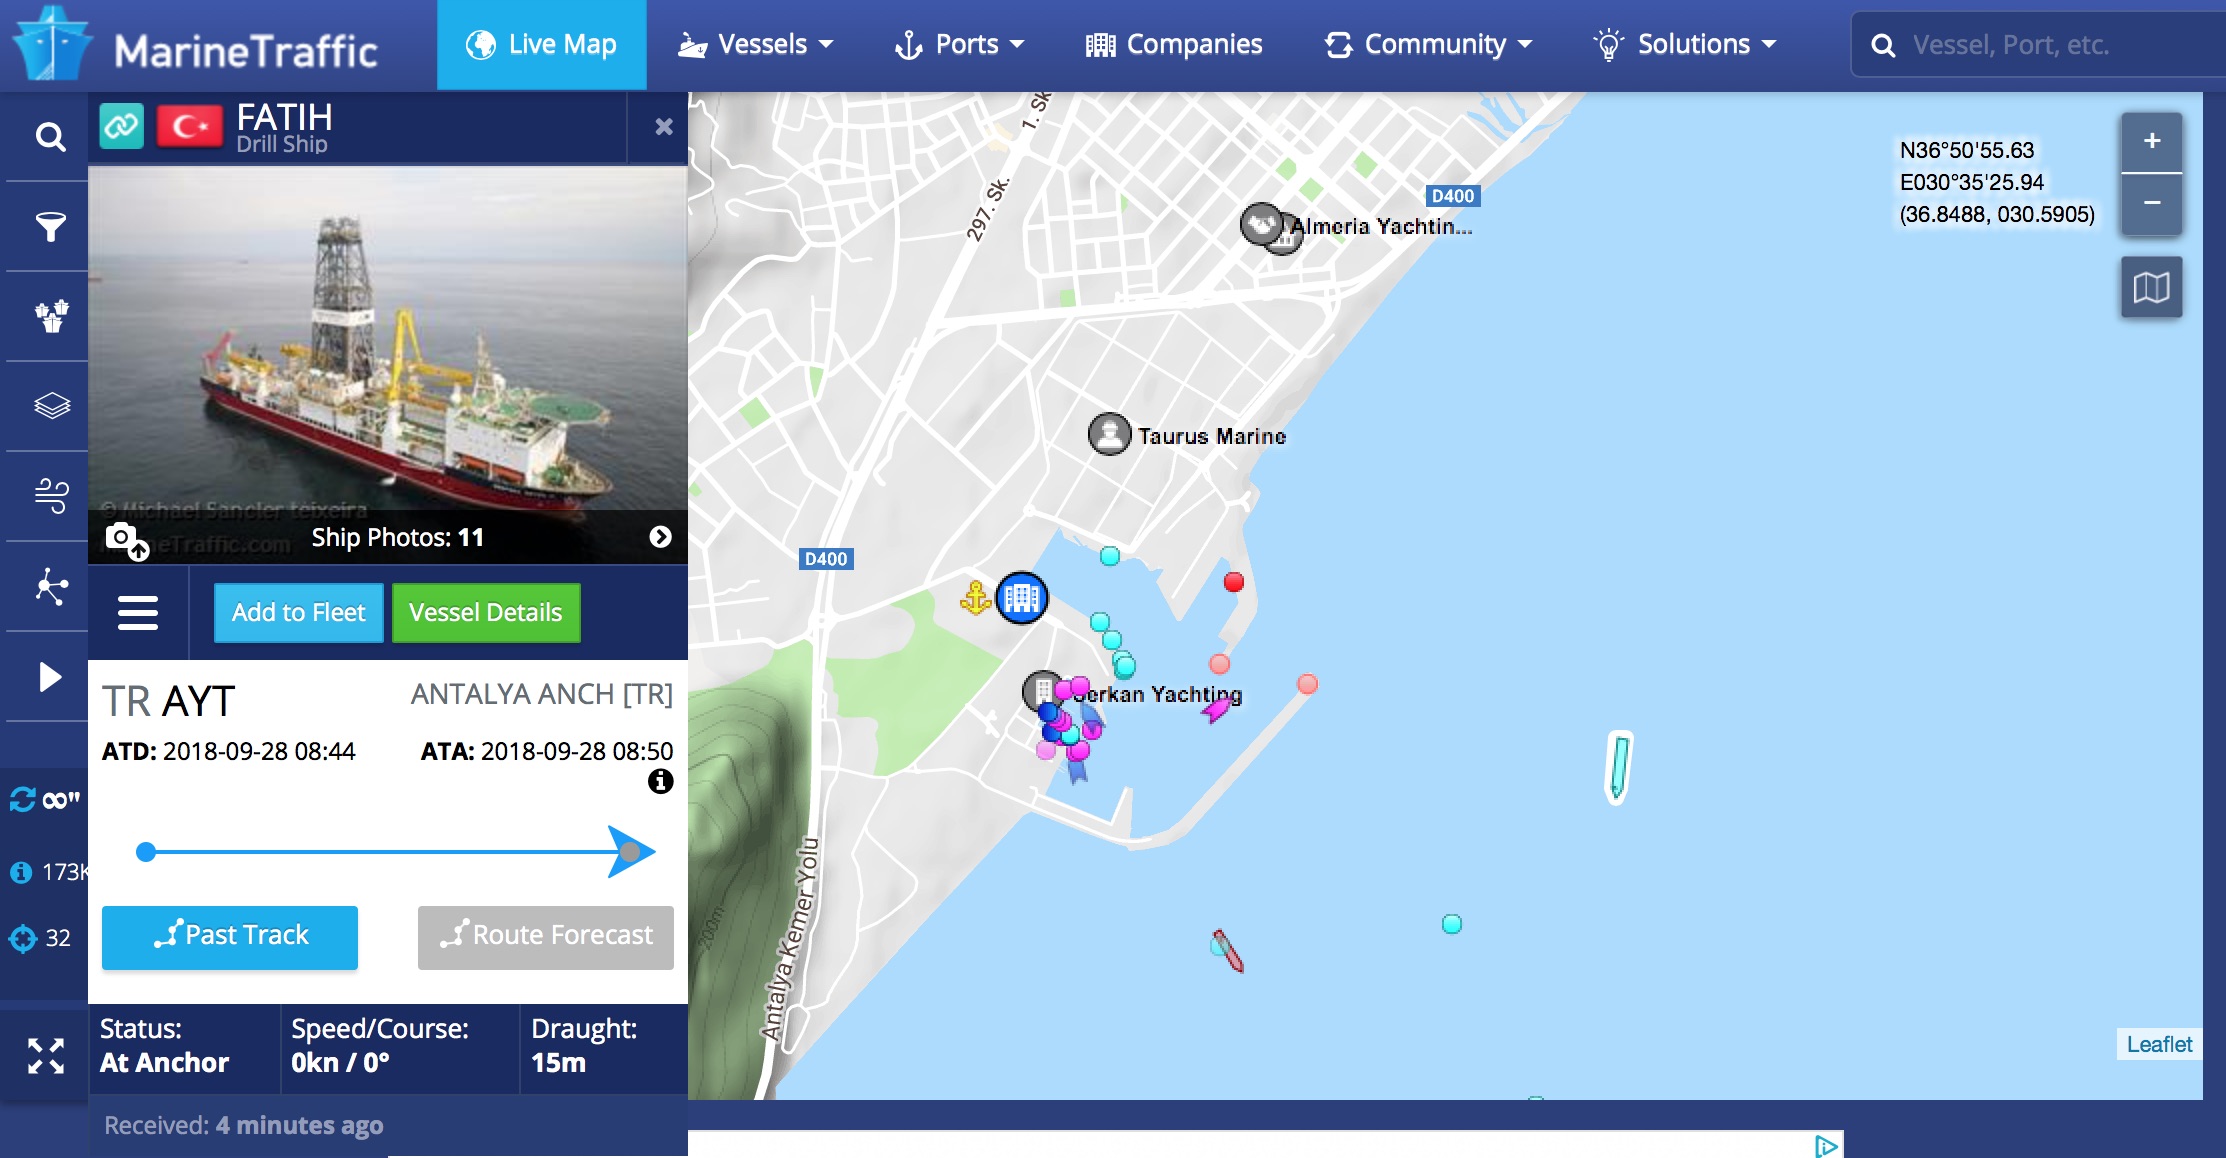Show the wind weather overlay icon
Image resolution: width=2226 pixels, height=1158 pixels.
click(50, 495)
